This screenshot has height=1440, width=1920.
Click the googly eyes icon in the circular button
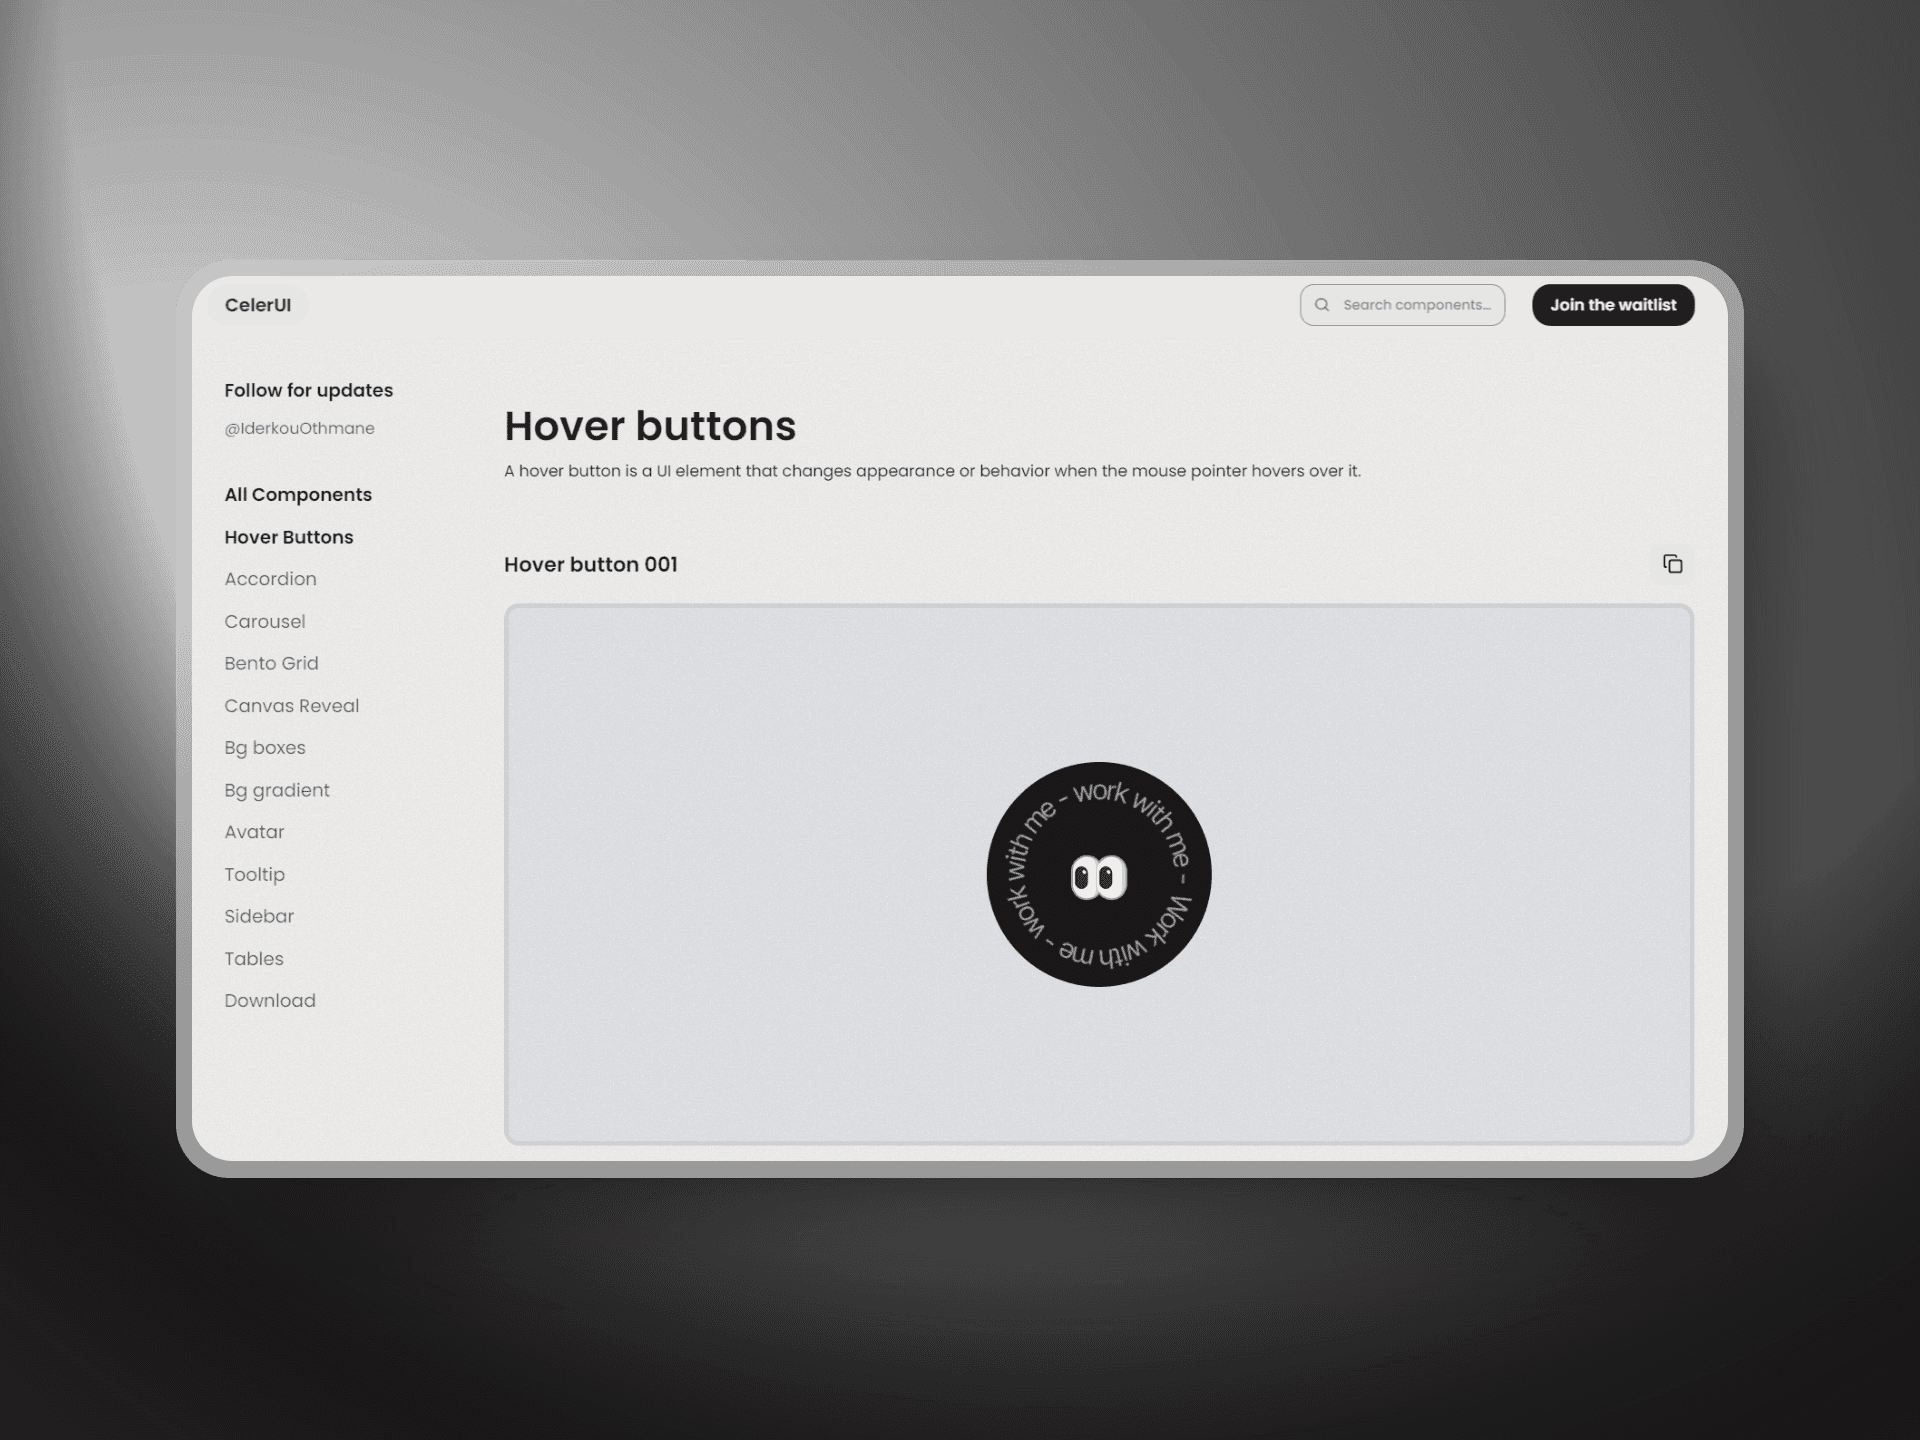[x=1098, y=877]
